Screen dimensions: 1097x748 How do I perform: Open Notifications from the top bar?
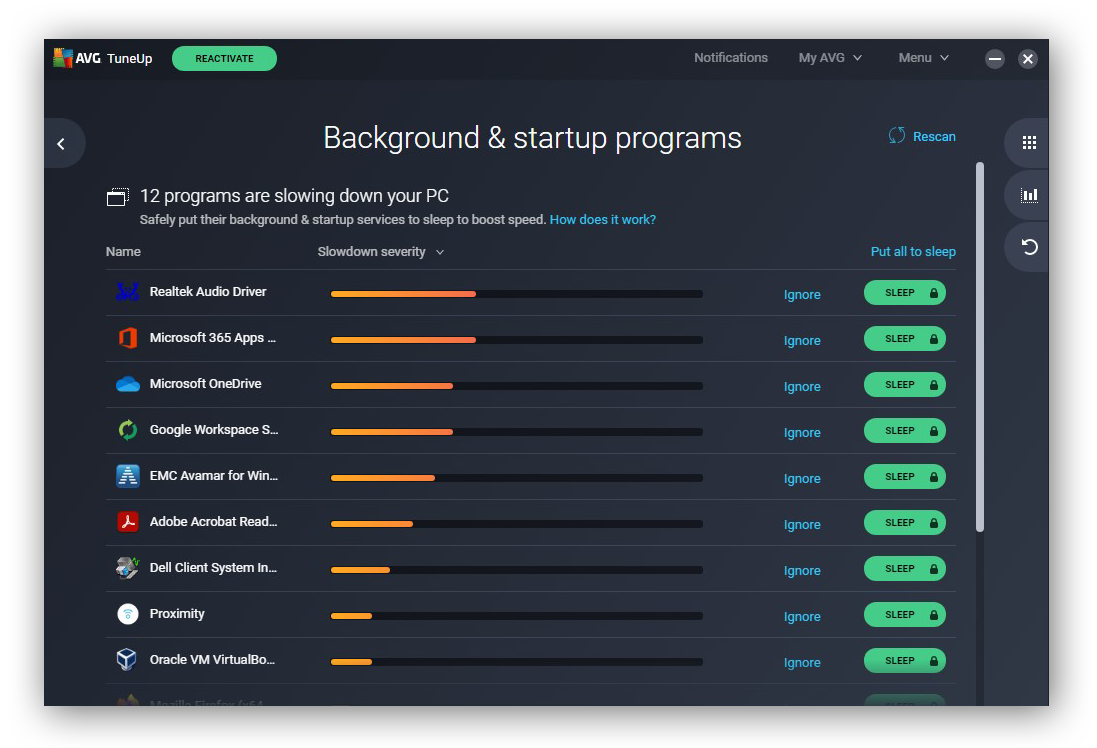click(x=731, y=57)
